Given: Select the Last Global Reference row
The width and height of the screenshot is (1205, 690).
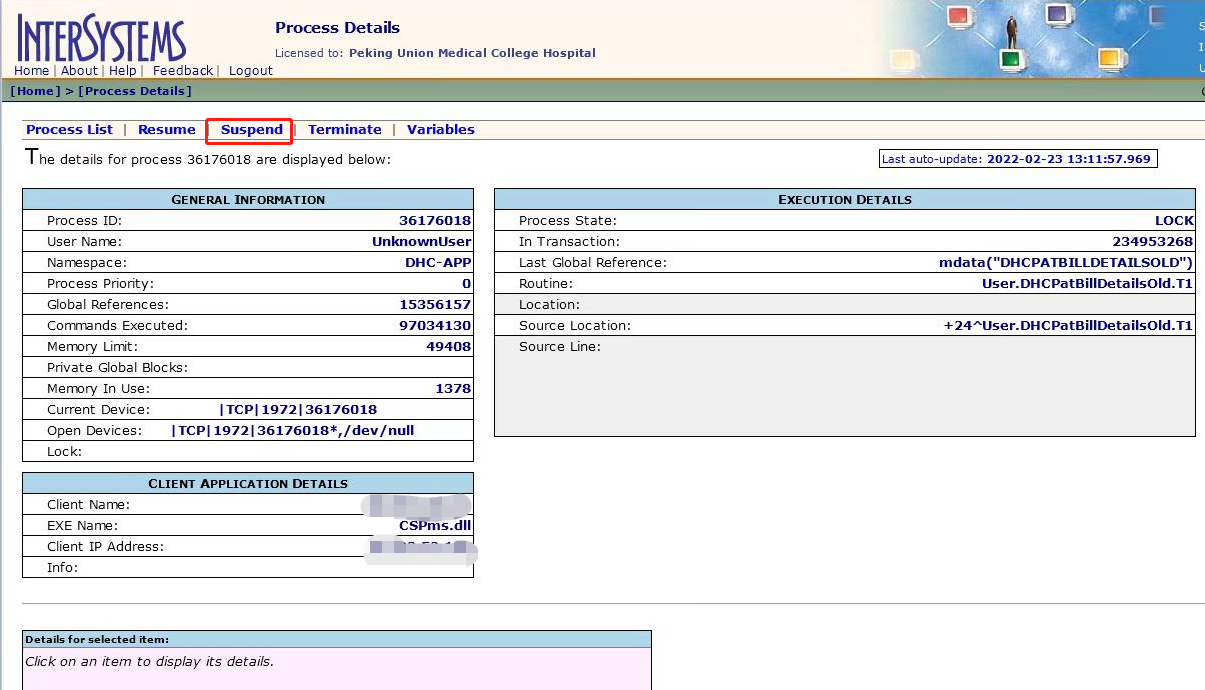Looking at the screenshot, I should 844,263.
